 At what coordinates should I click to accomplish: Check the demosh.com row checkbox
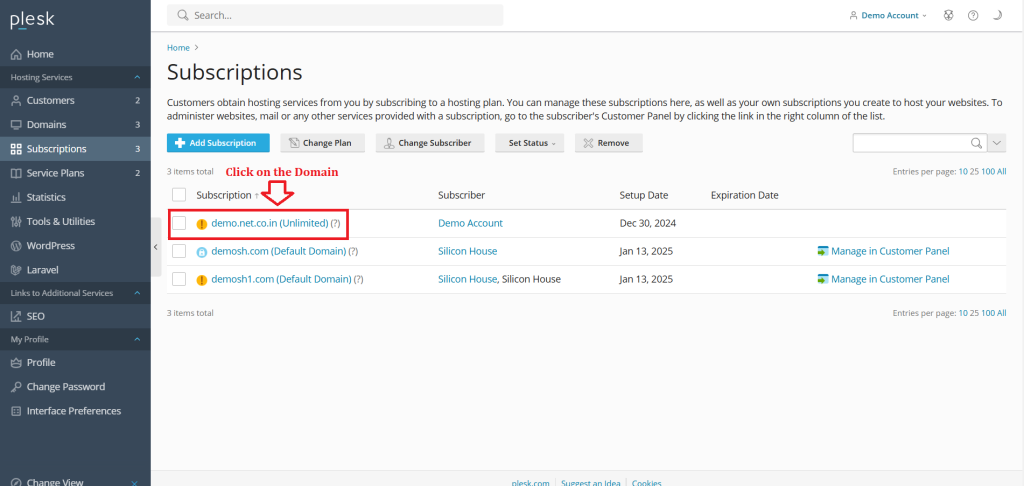(179, 251)
